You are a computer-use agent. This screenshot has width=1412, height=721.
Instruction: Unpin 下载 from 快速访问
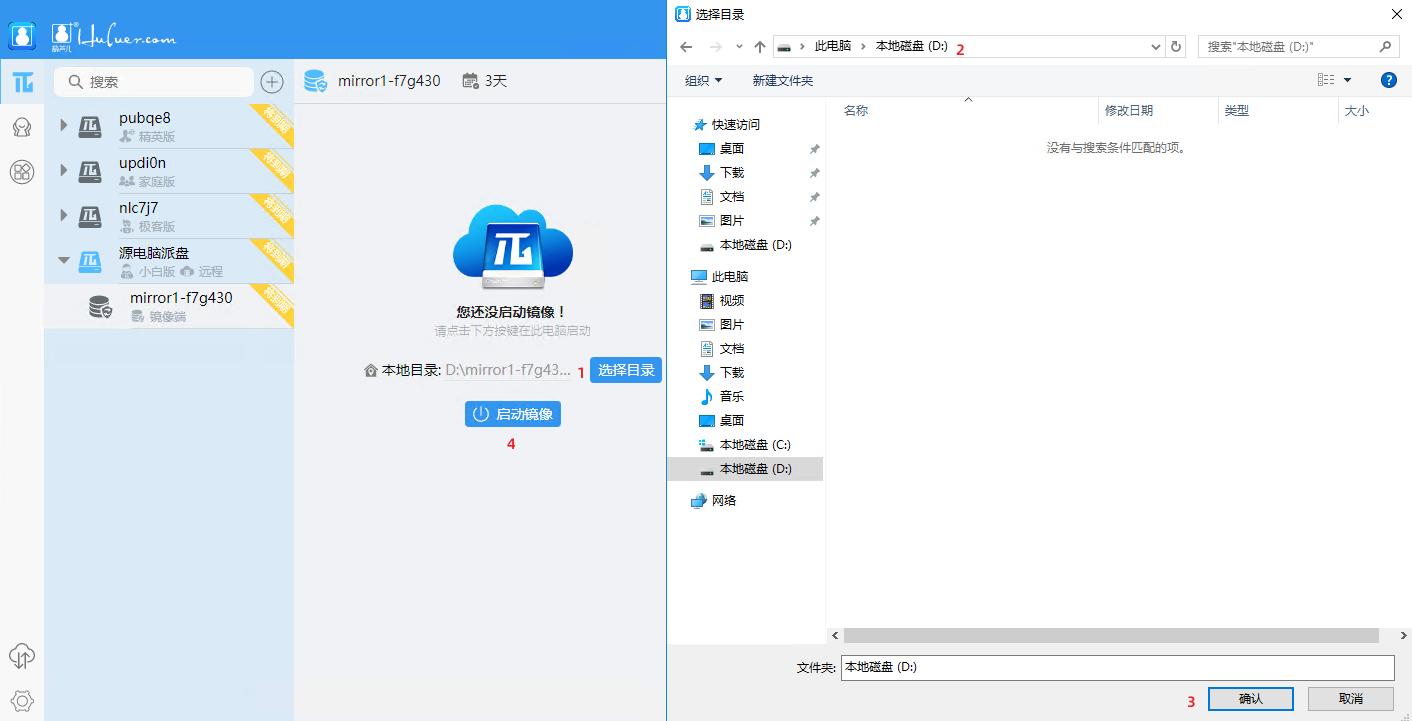[814, 172]
